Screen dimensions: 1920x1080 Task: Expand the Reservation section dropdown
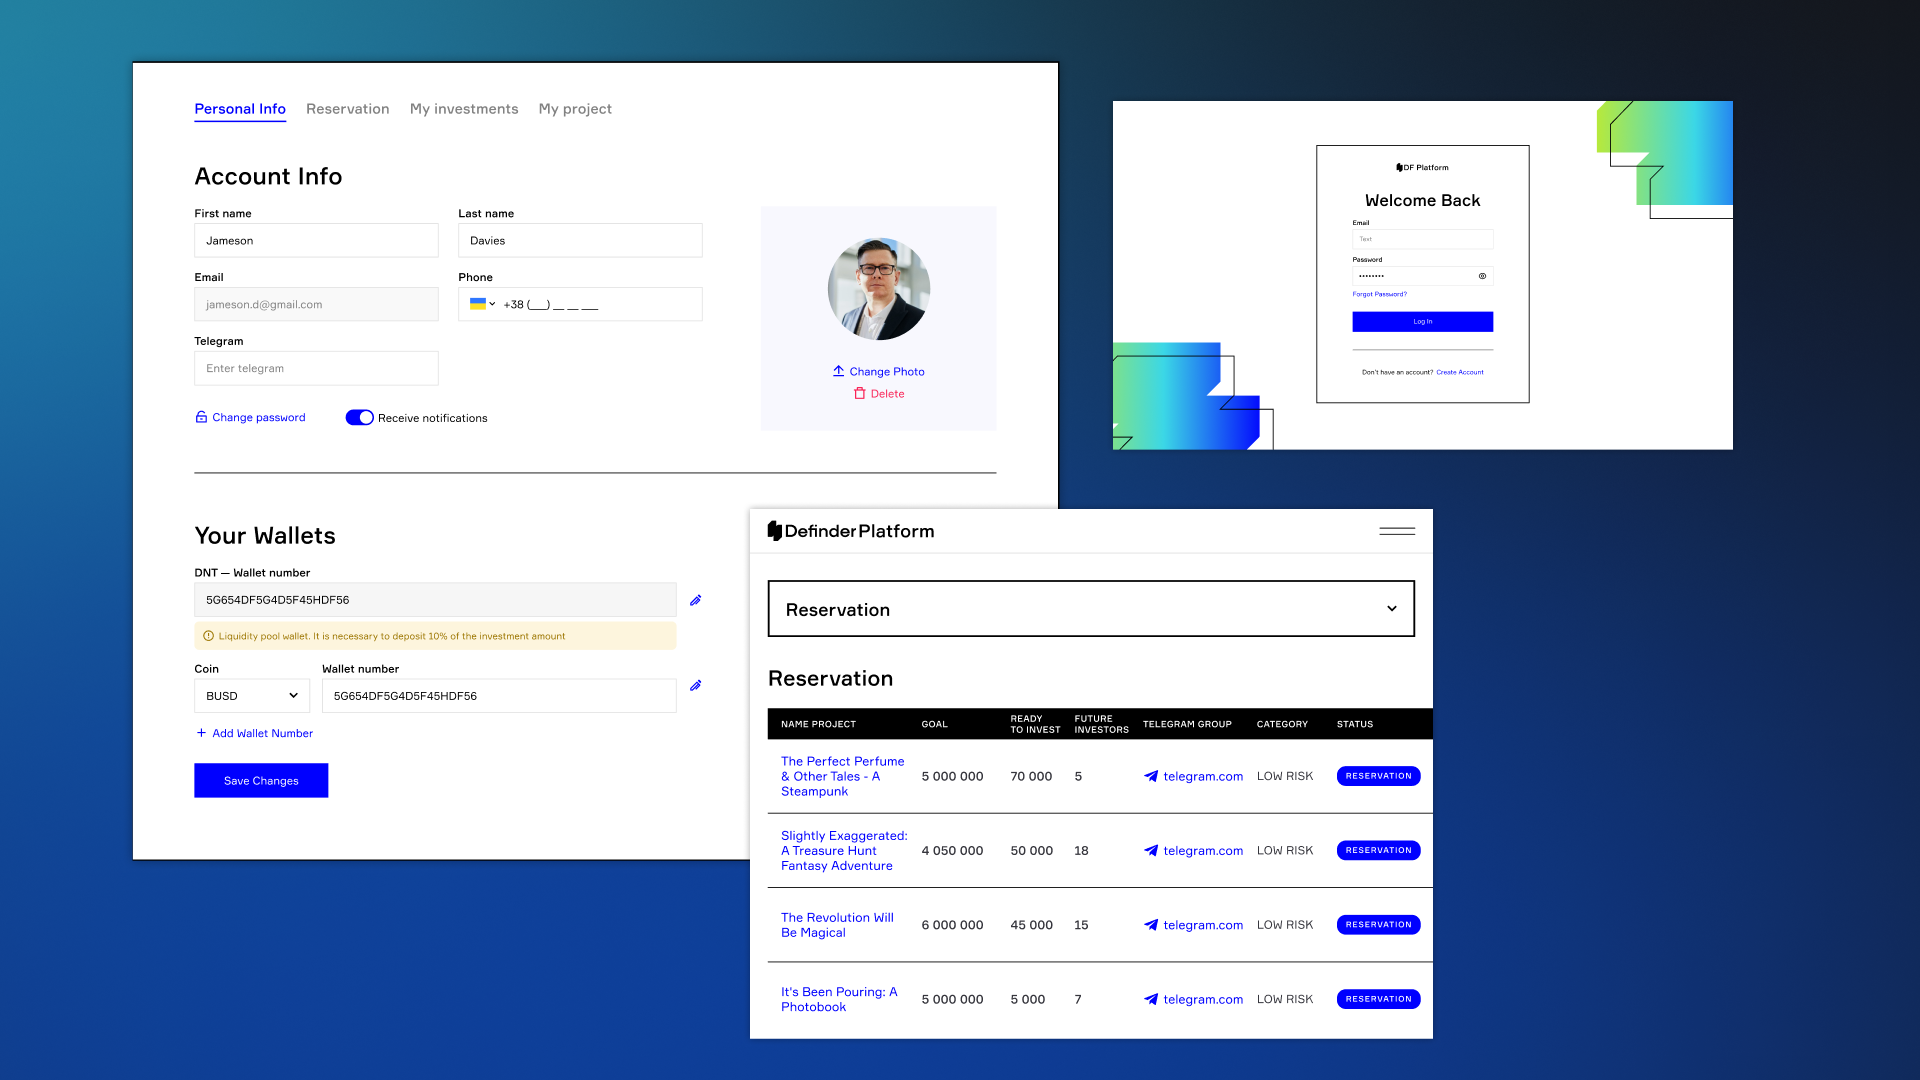click(1391, 608)
